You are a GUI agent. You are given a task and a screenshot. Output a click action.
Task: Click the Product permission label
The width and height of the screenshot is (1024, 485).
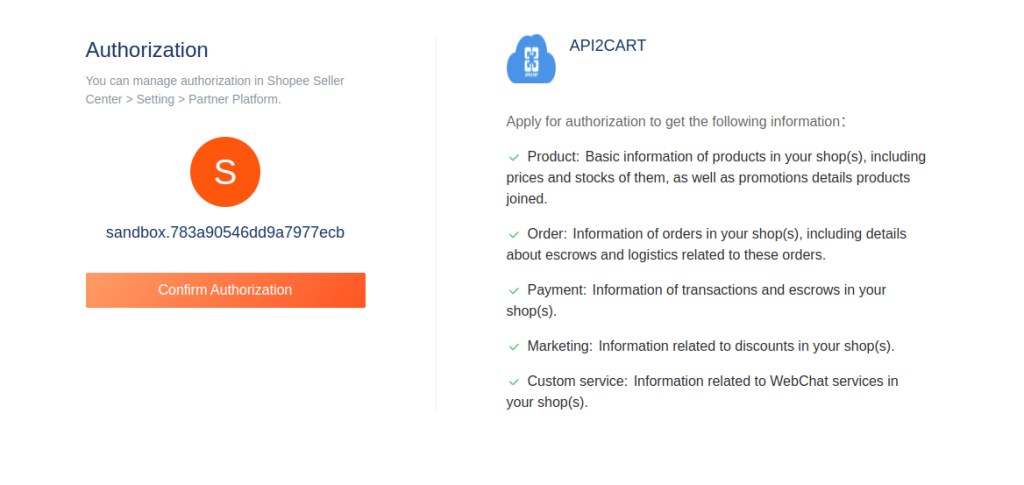pos(553,157)
